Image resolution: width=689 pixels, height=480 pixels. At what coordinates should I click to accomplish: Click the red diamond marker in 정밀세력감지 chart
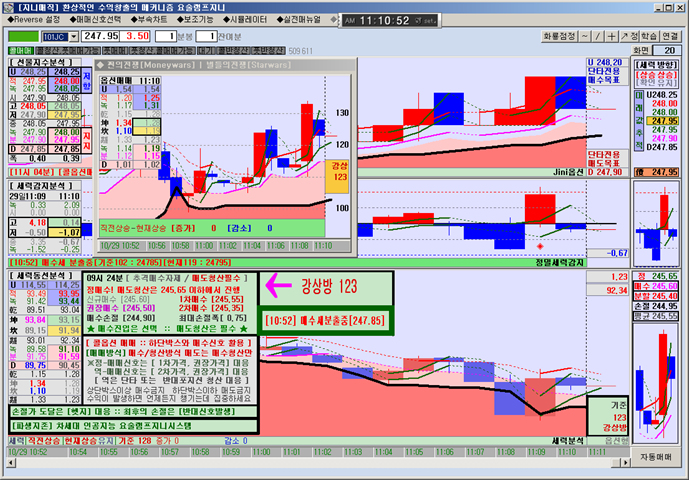click(x=540, y=246)
